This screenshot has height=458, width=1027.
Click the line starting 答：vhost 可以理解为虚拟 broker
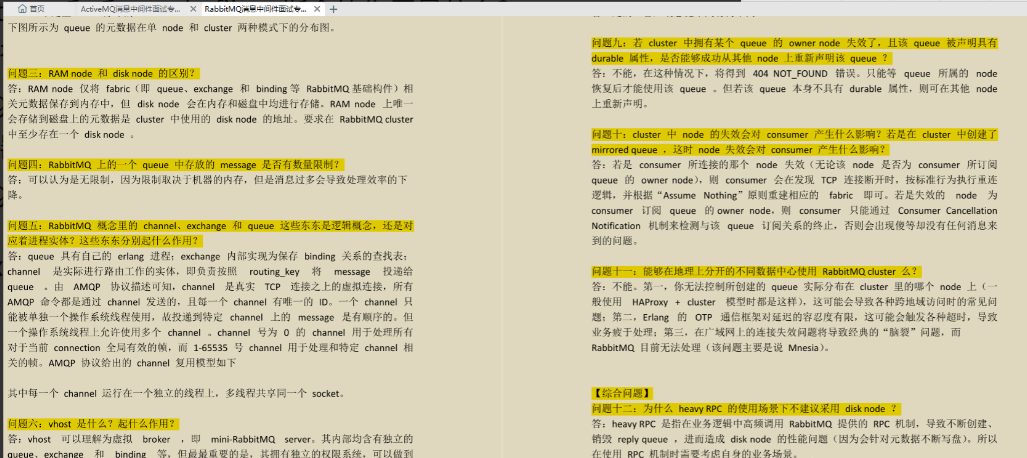click(x=210, y=438)
